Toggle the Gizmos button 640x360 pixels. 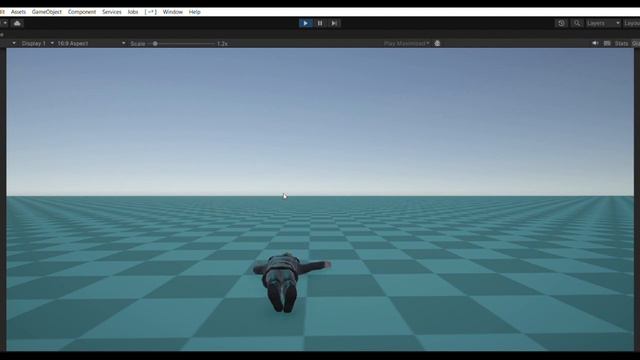click(636, 43)
